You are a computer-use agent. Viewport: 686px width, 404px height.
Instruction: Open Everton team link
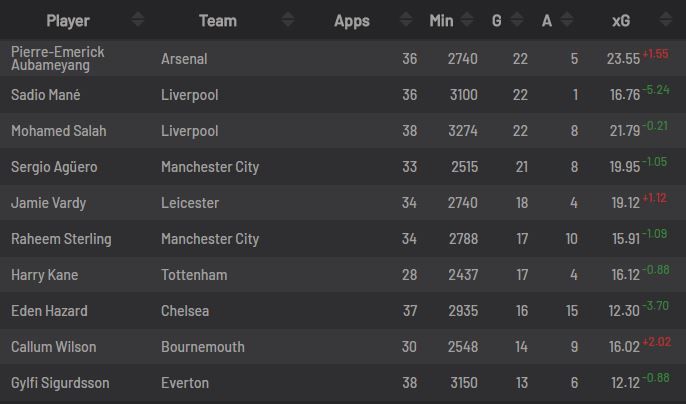[x=185, y=383]
